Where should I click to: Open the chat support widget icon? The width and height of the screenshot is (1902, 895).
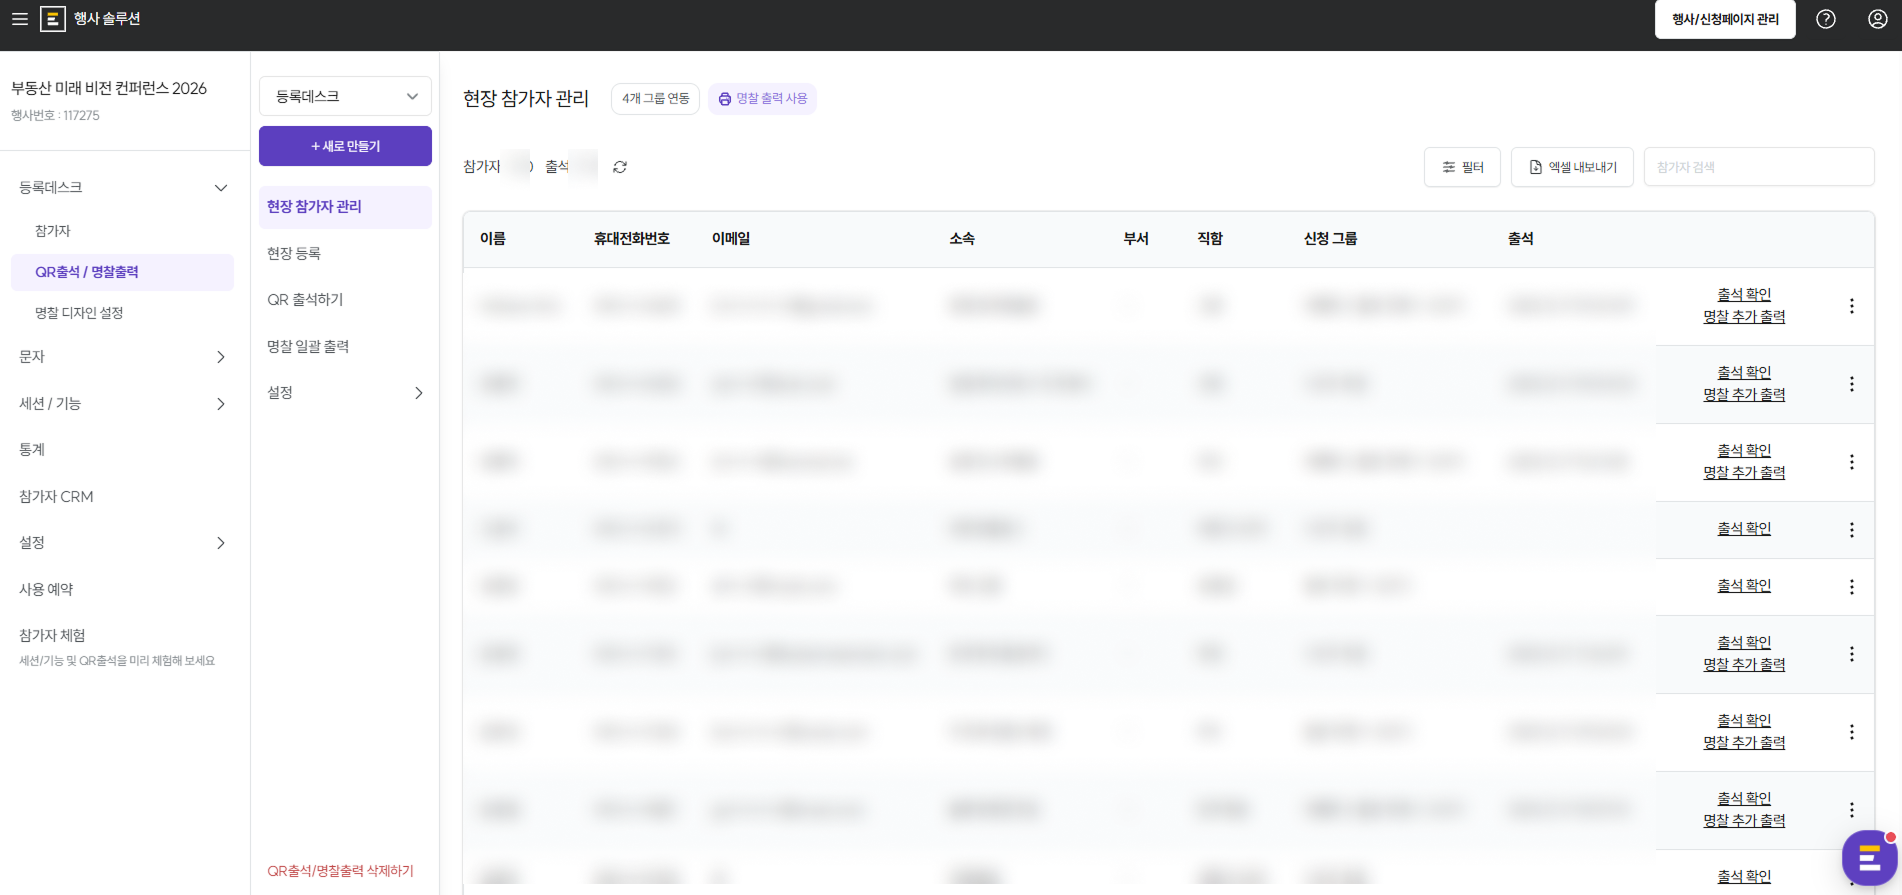(1869, 858)
